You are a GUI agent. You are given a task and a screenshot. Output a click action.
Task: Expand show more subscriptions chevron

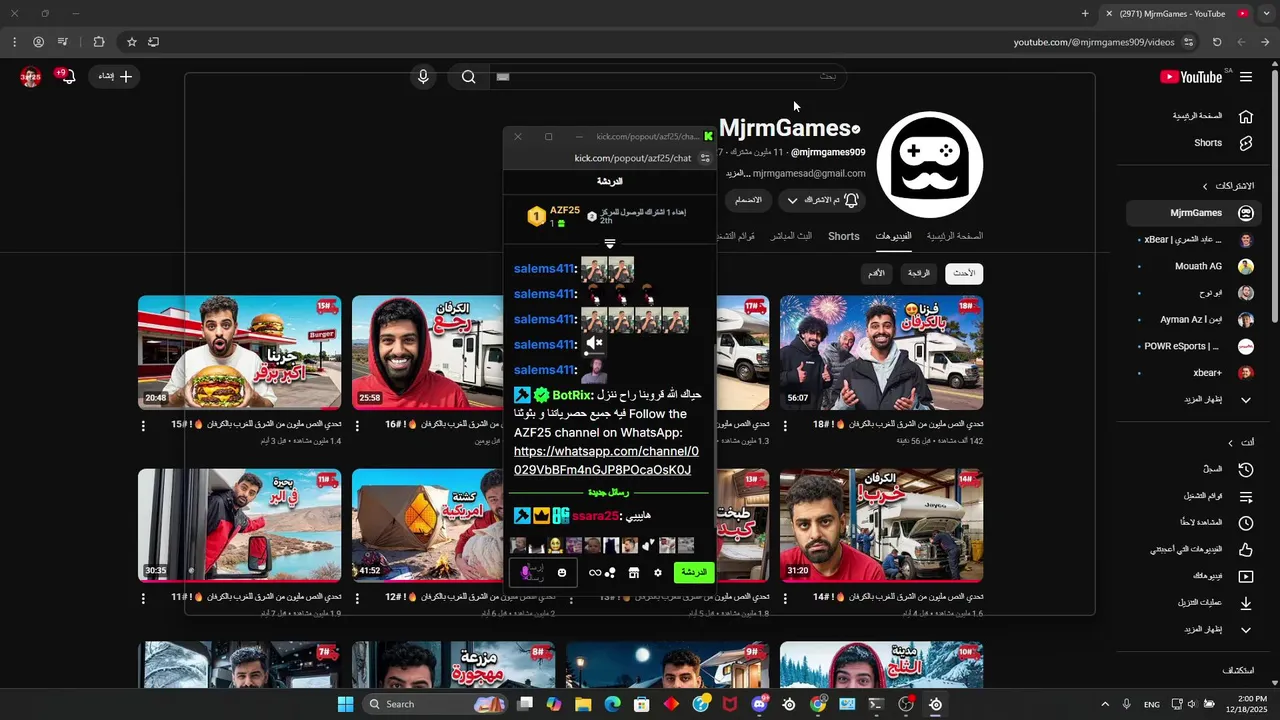point(1245,400)
